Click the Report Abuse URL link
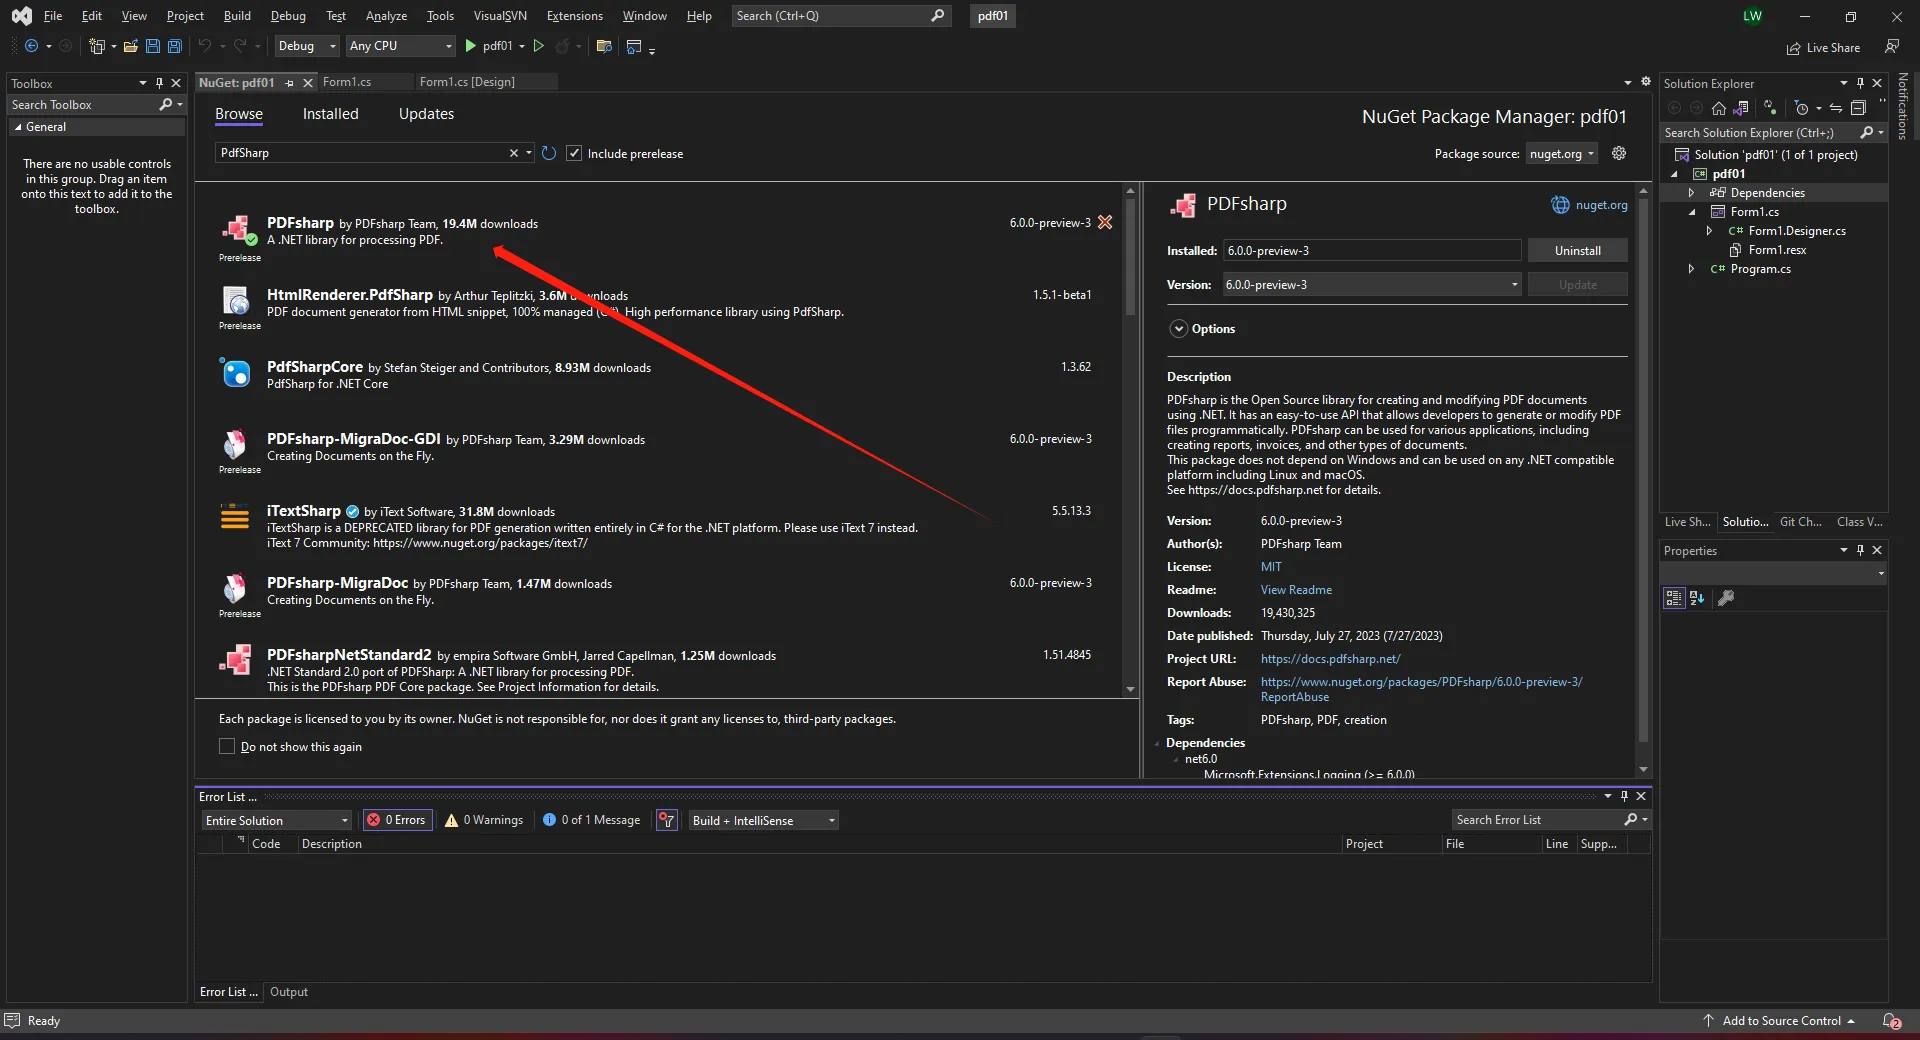This screenshot has width=1920, height=1040. [x=1421, y=689]
